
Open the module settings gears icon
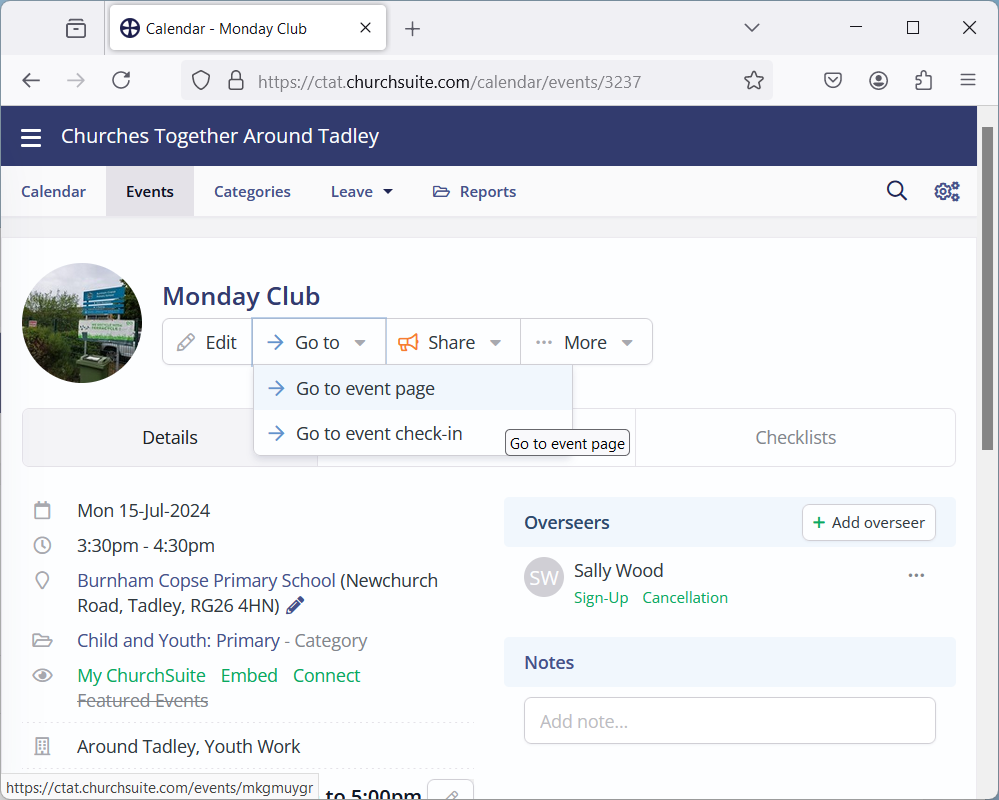click(947, 191)
